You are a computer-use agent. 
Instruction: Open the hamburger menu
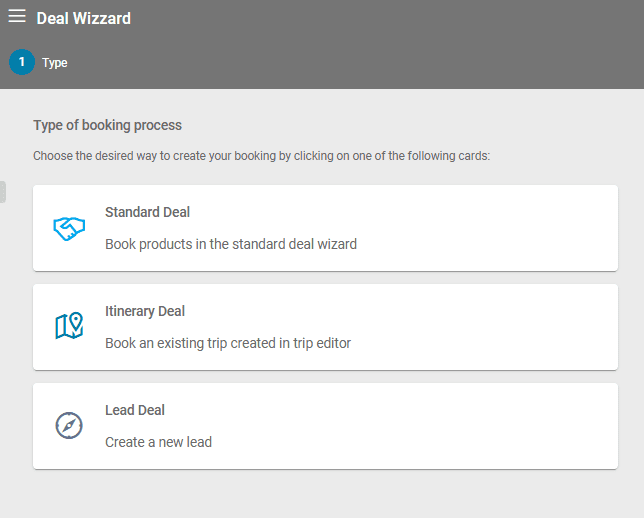click(x=17, y=17)
